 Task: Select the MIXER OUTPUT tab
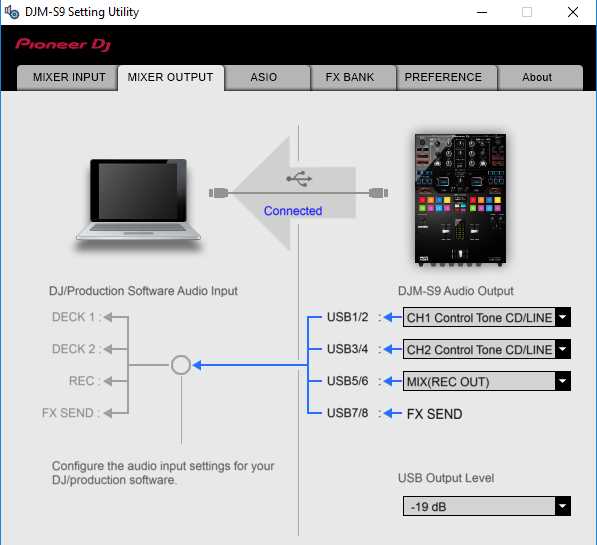(x=171, y=77)
